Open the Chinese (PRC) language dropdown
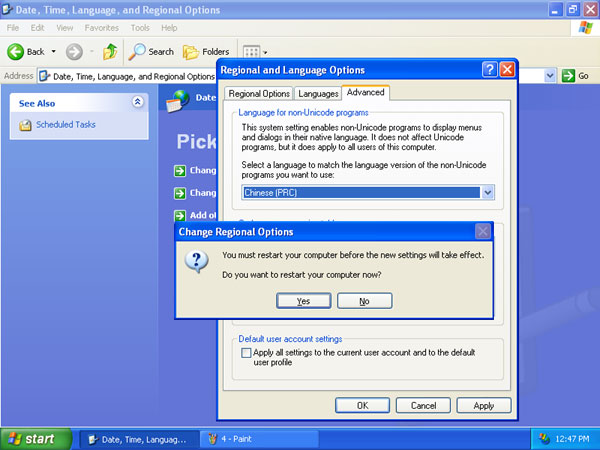This screenshot has width=600, height=450. [x=488, y=192]
